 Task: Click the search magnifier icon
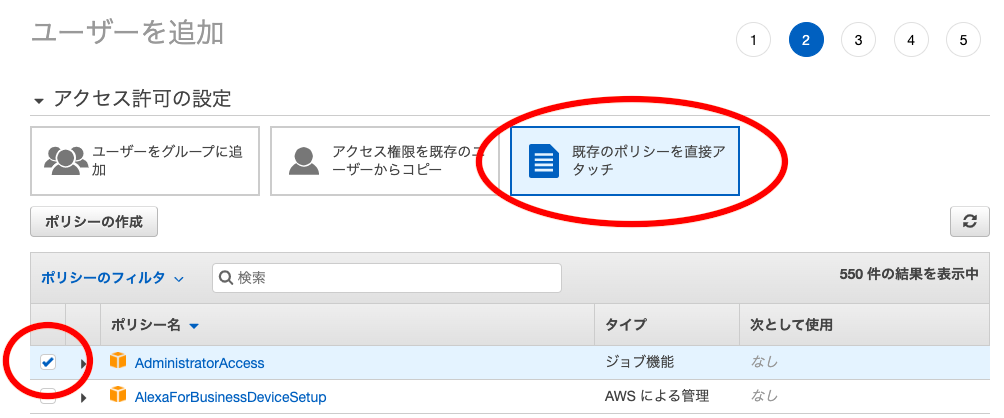[225, 278]
